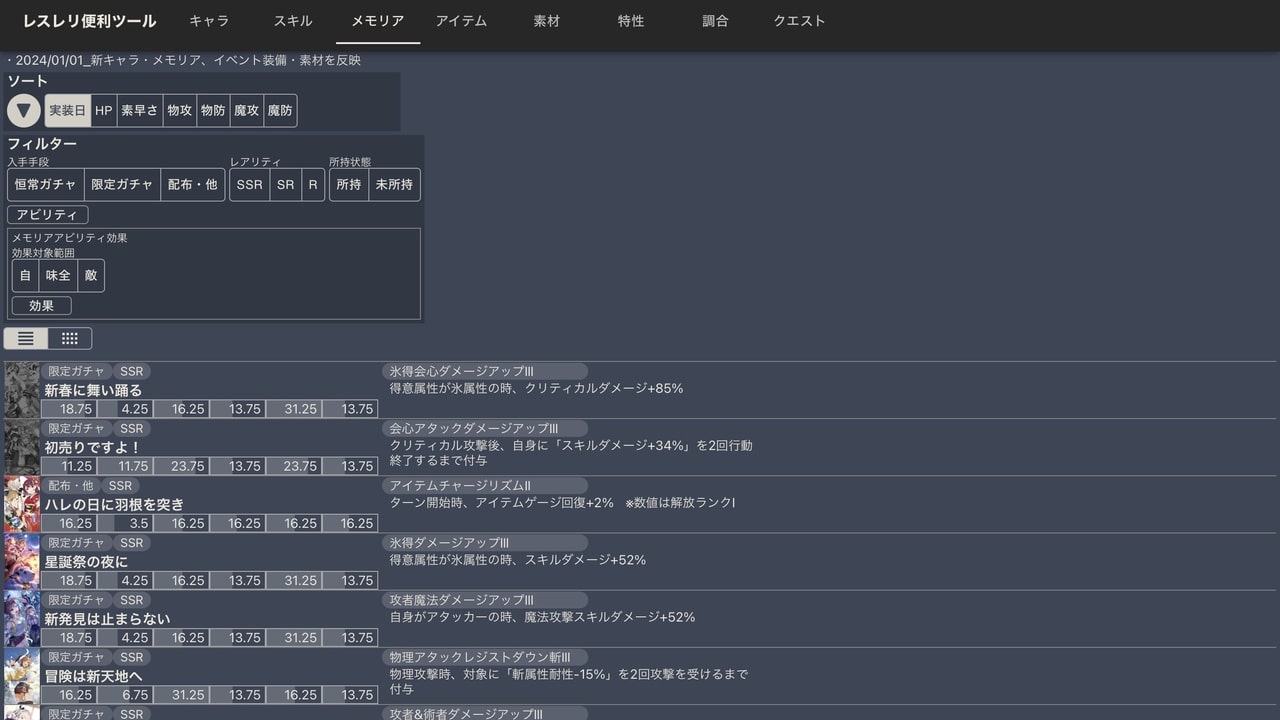This screenshot has height=720, width=1280.
Task: Open the スキル tab
Action: 293,21
